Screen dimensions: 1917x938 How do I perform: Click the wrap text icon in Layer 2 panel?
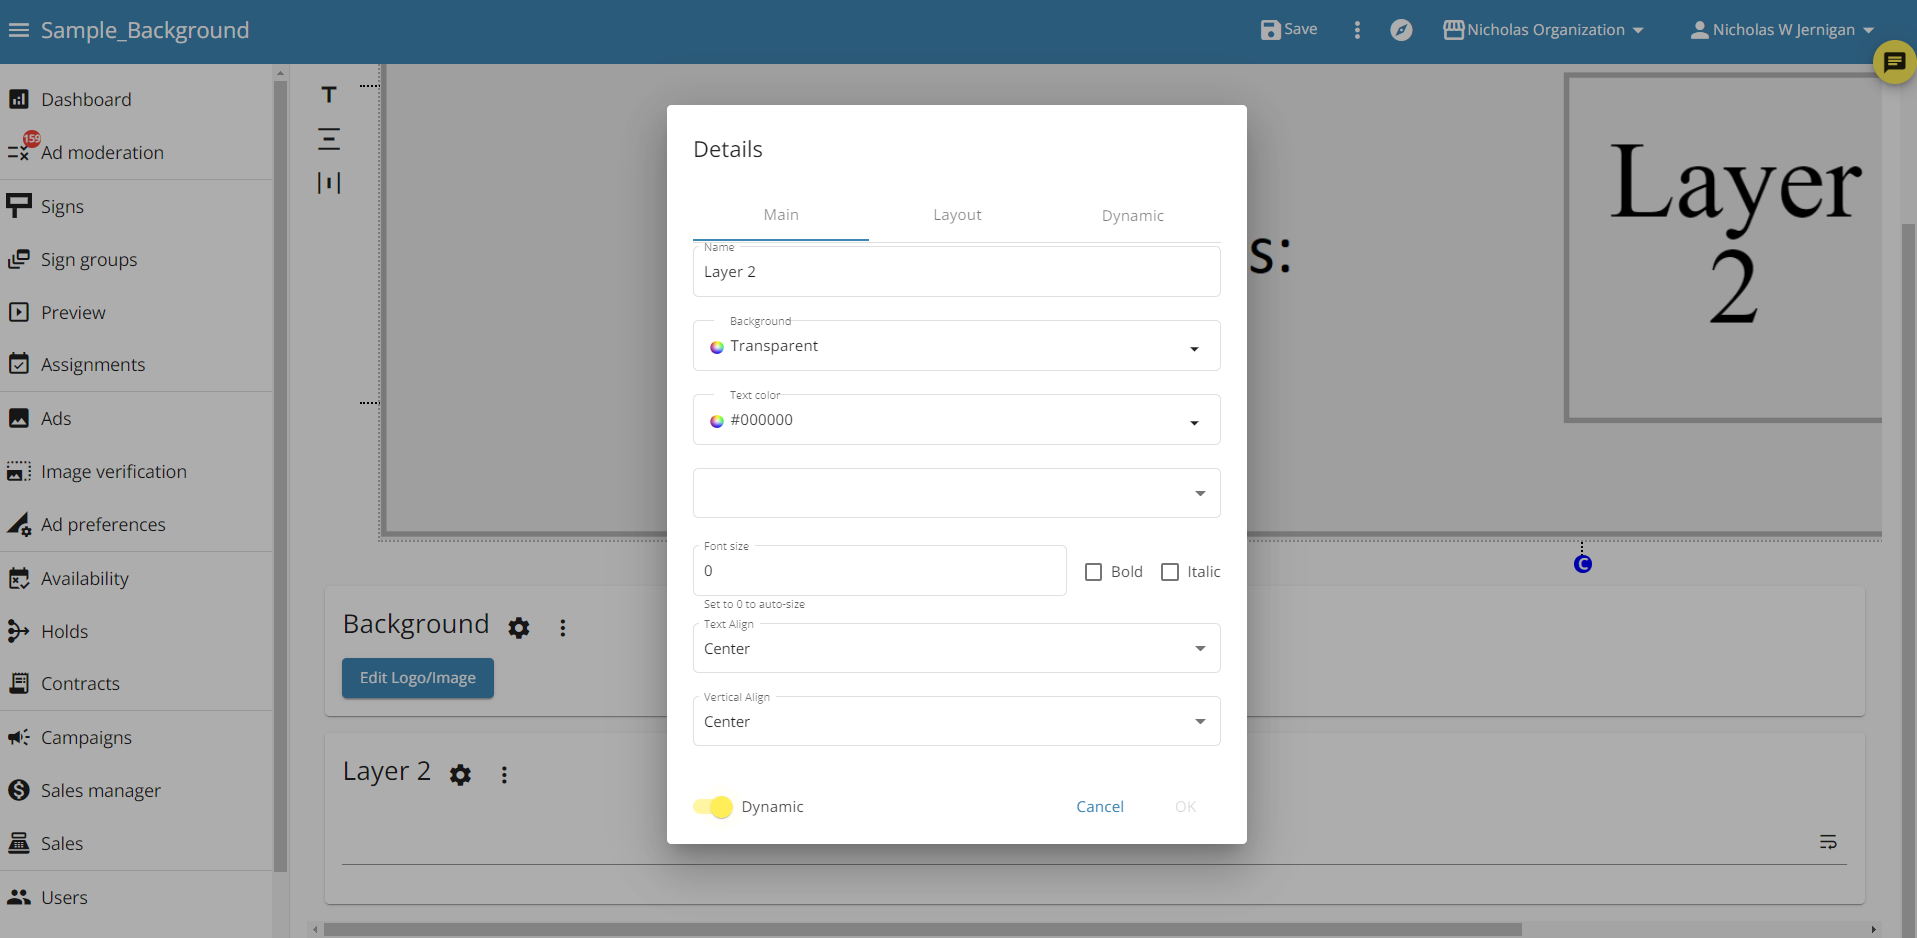(1828, 842)
